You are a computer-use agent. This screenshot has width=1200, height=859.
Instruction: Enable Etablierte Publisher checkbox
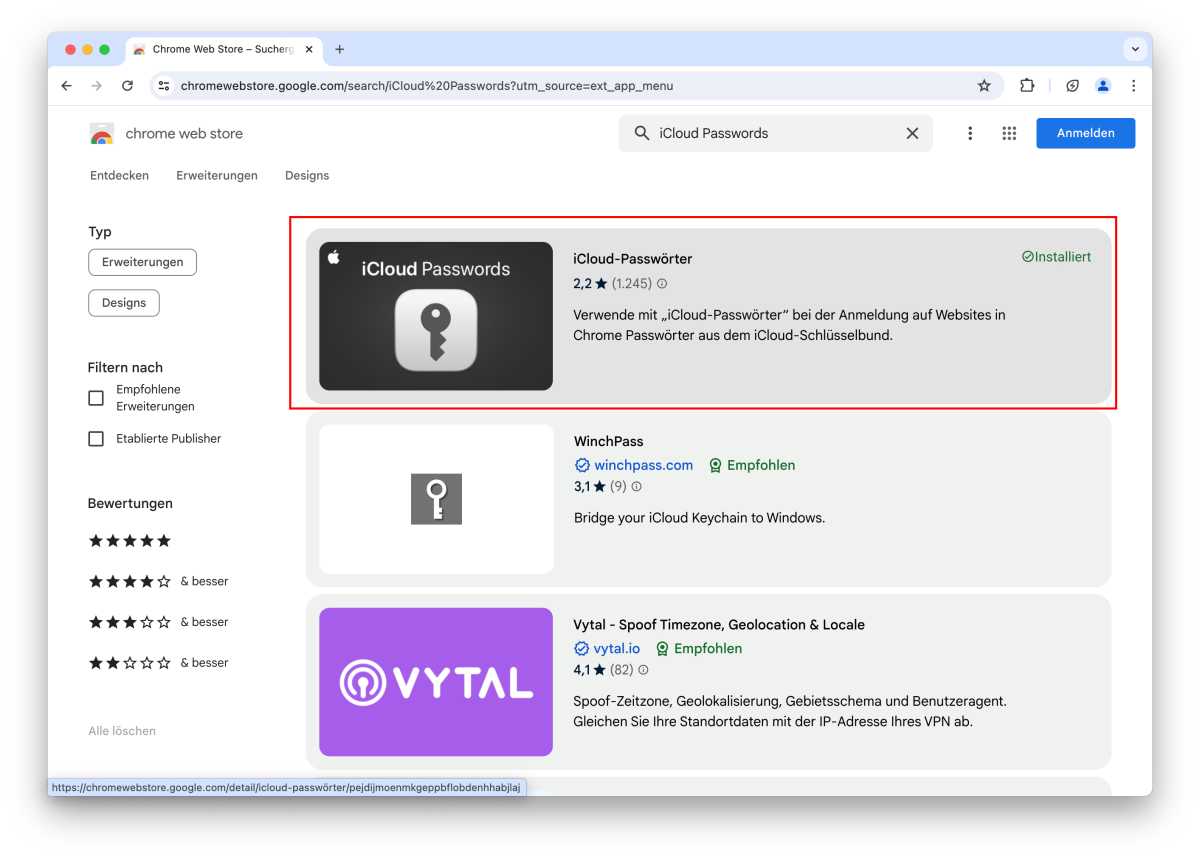(96, 438)
